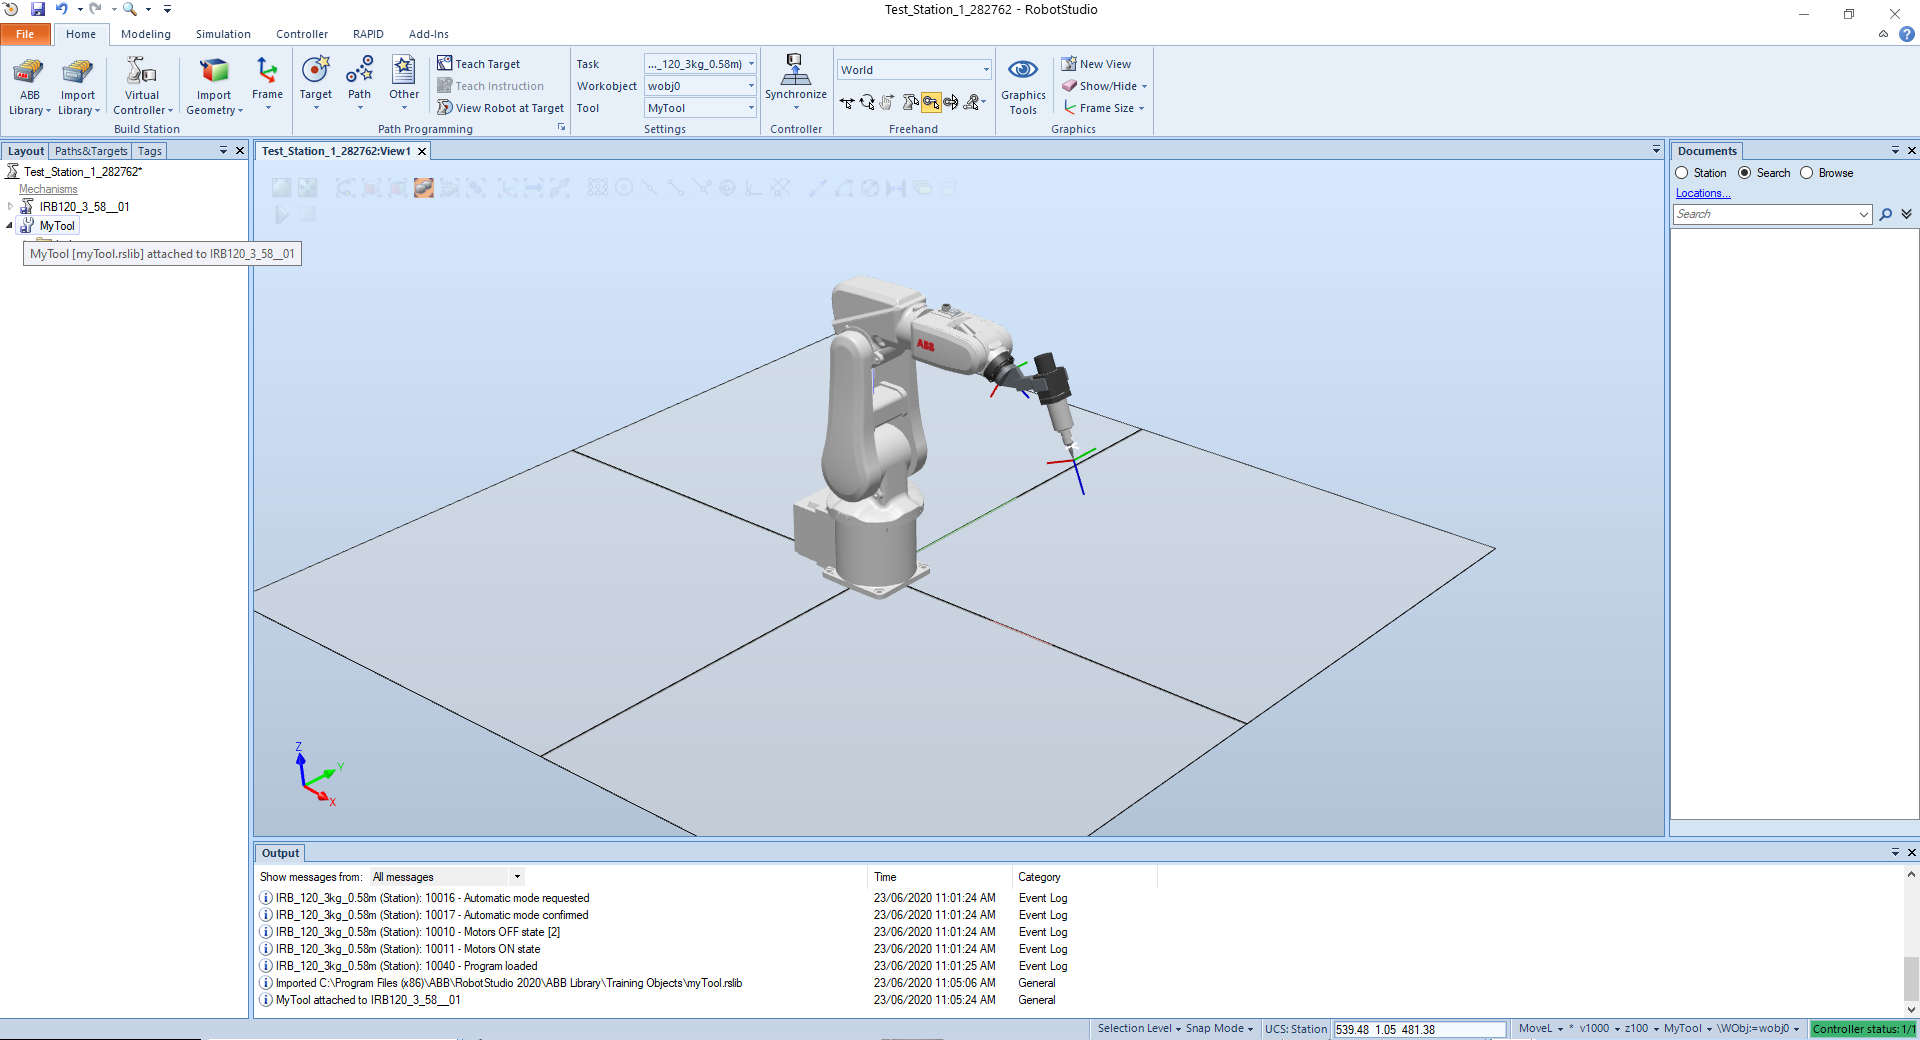Select the Browse radio button
The height and width of the screenshot is (1040, 1920).
pos(1807,173)
